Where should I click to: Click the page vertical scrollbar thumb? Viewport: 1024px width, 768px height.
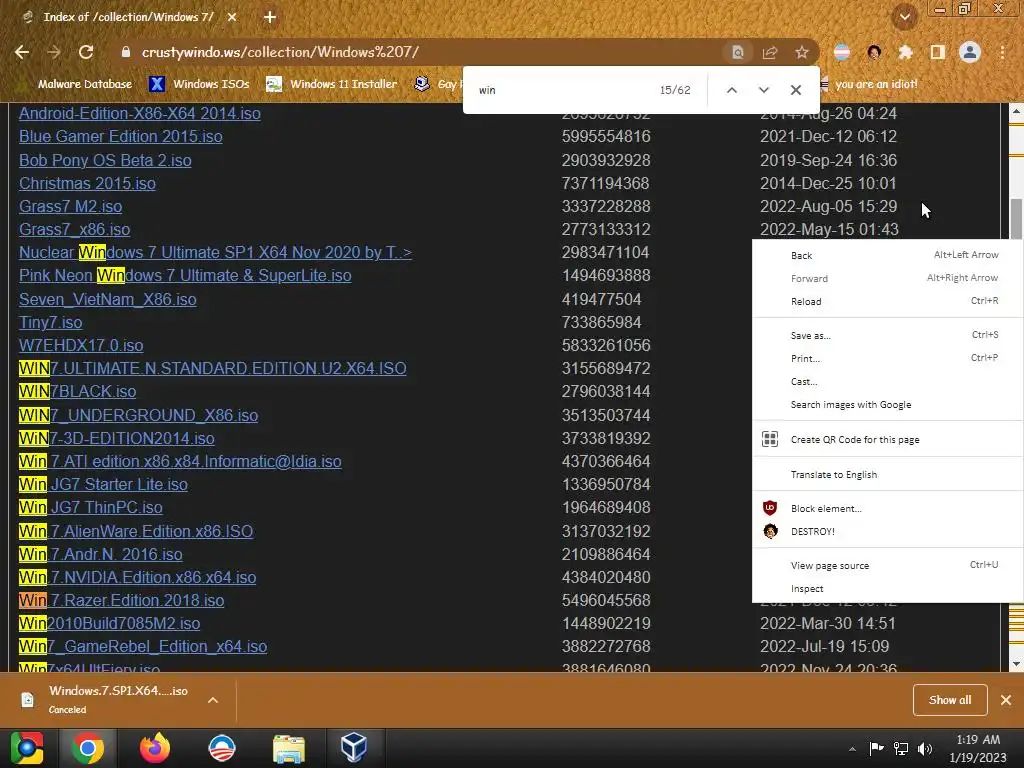[1016, 219]
